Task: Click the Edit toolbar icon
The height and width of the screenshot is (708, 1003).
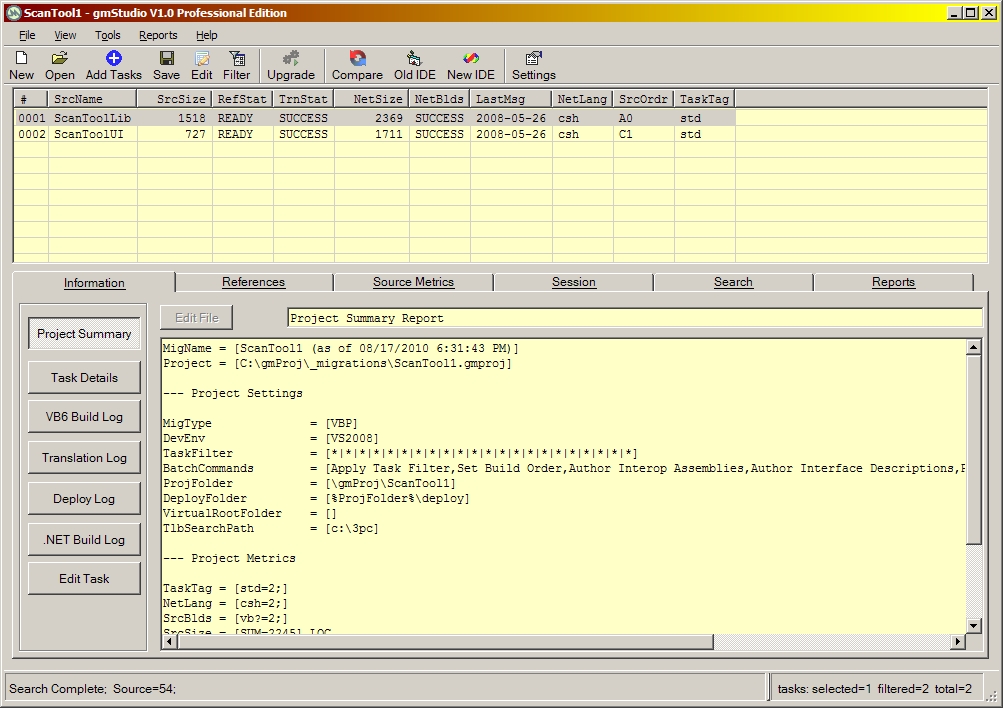Action: click(202, 59)
